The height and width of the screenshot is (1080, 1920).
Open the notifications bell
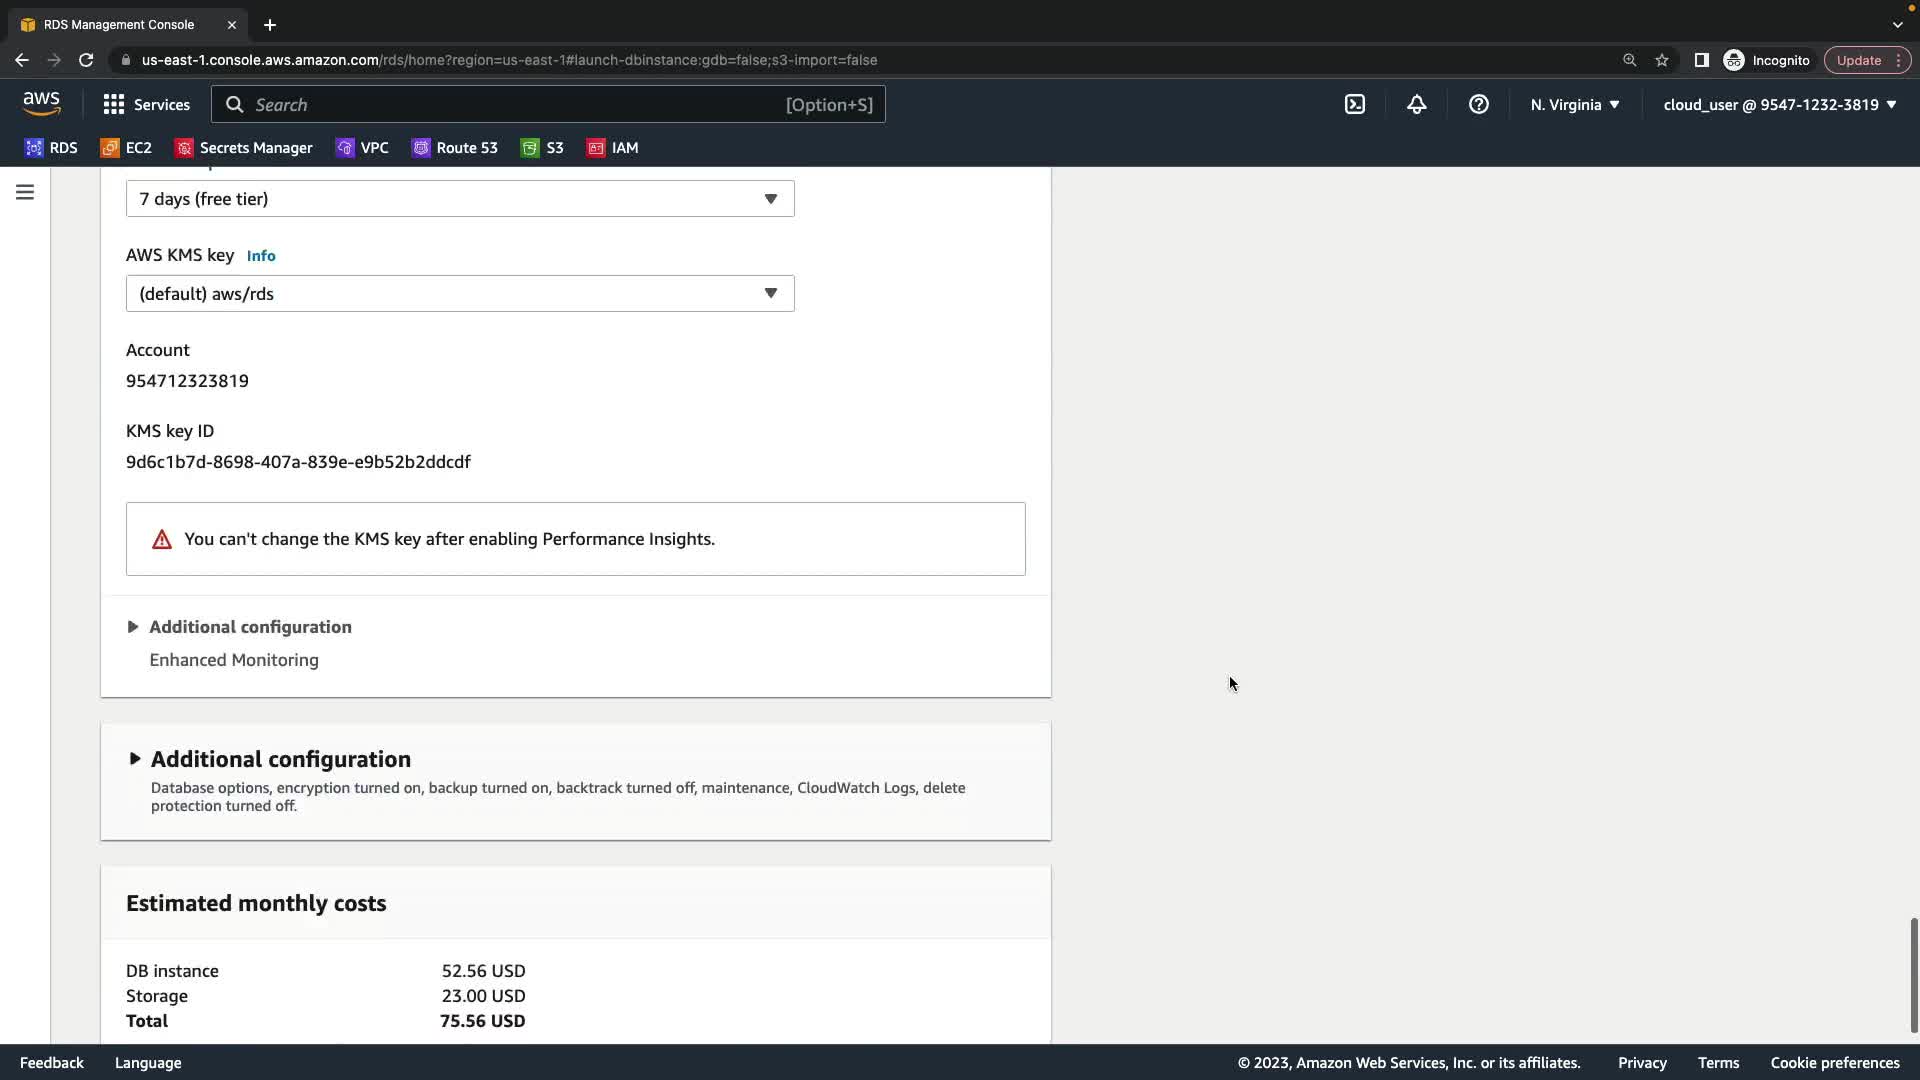pyautogui.click(x=1416, y=104)
